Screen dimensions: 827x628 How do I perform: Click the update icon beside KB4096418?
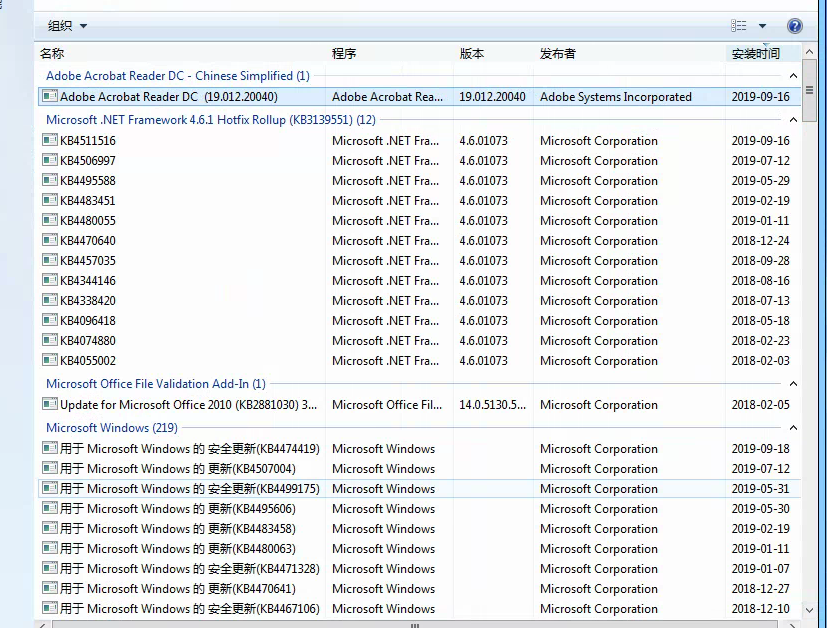50,320
